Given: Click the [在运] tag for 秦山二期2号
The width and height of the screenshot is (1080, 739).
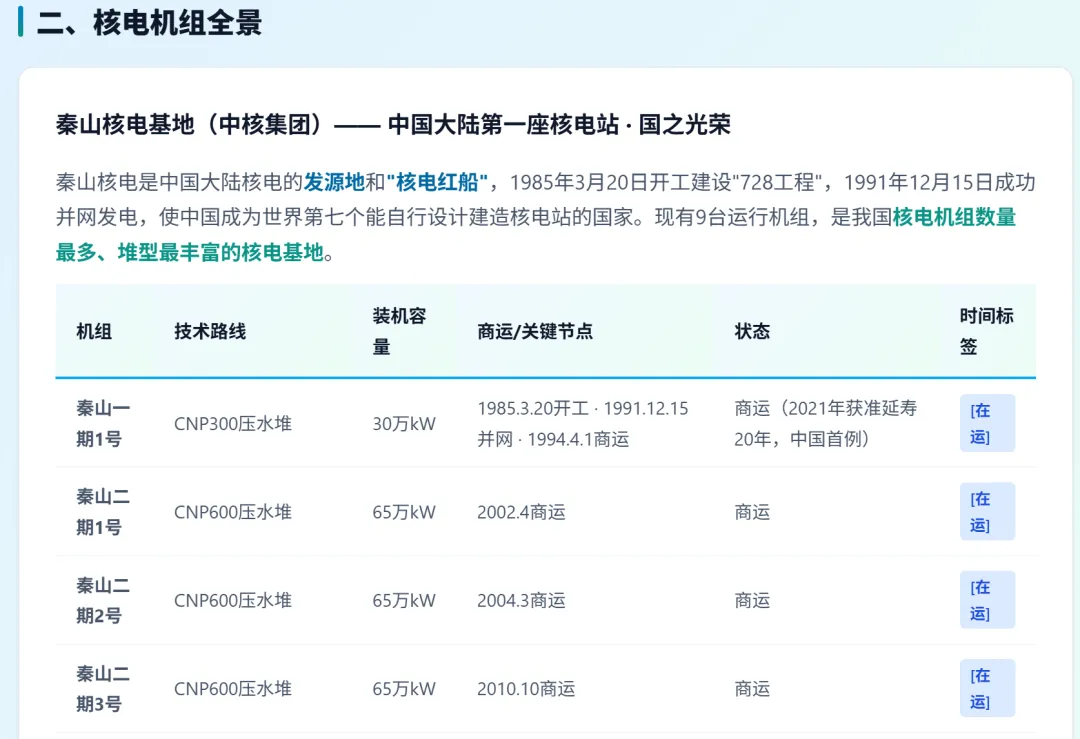Looking at the screenshot, I should tap(987, 599).
